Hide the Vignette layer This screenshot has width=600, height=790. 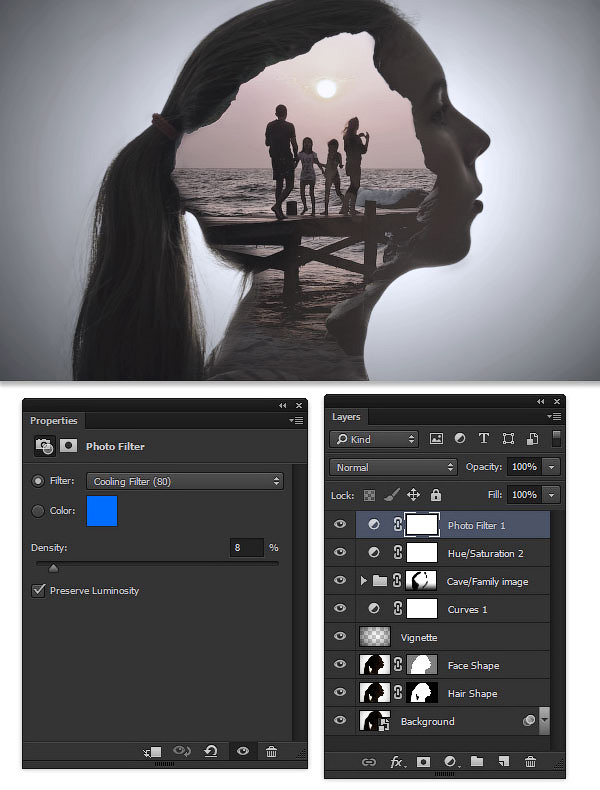pos(340,636)
